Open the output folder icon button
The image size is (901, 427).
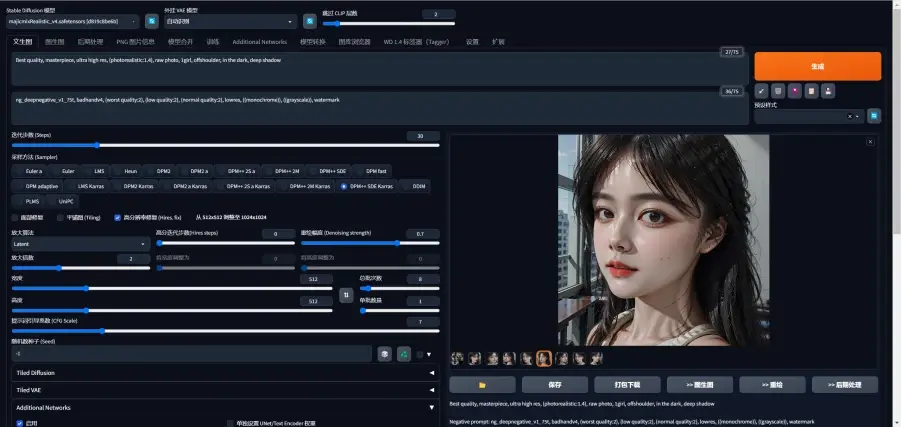(x=482, y=384)
